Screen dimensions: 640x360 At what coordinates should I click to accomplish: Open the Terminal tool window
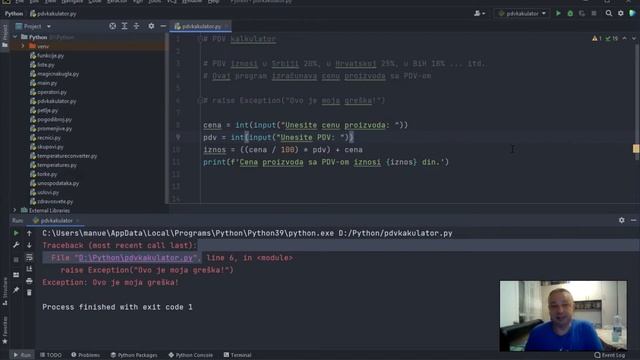237,355
